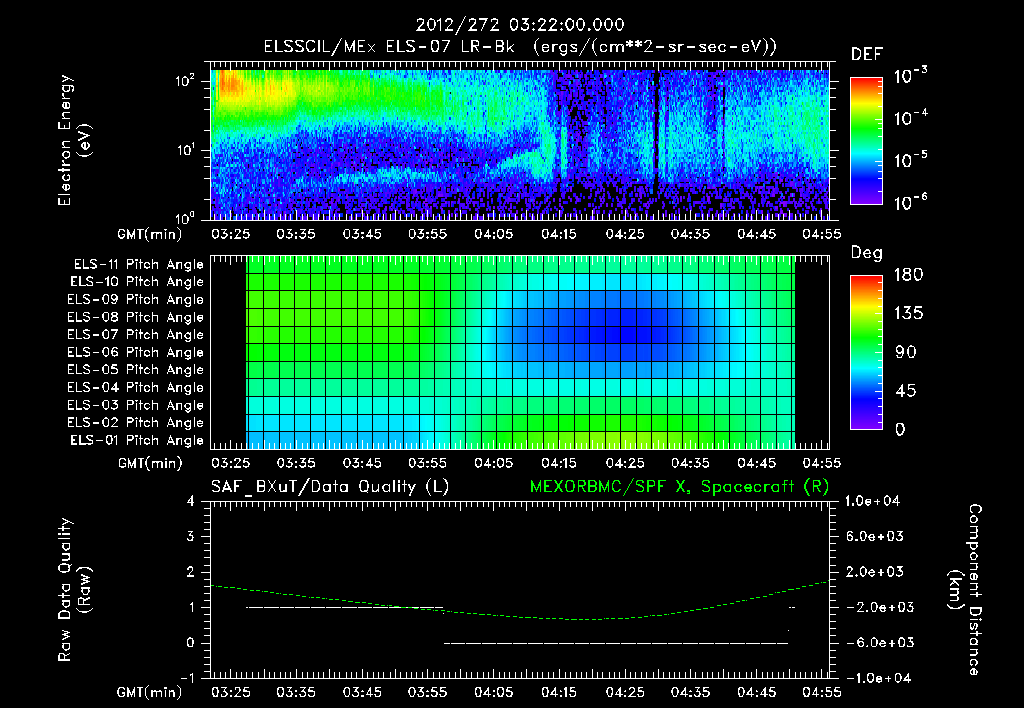Select the 0 tick on the Deg color bar

click(901, 429)
